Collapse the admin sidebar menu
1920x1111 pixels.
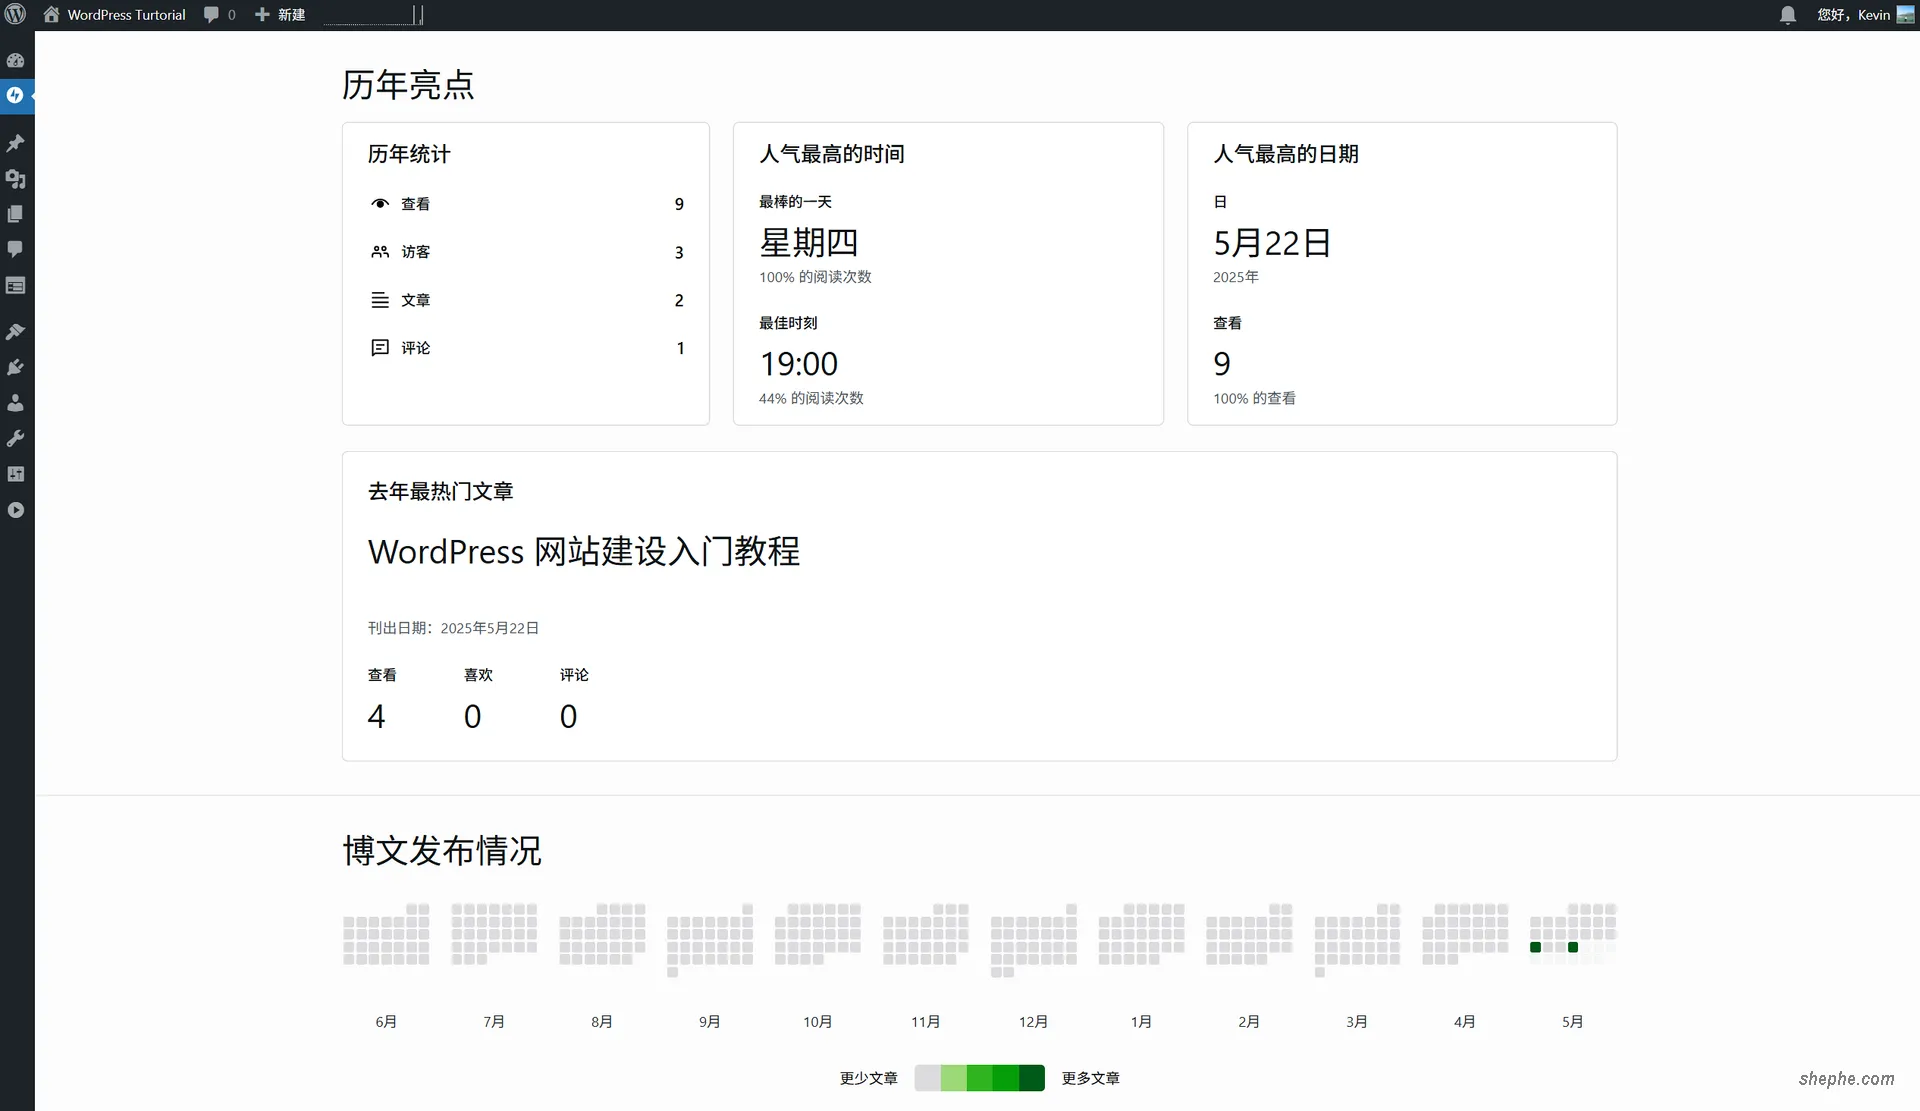(16, 510)
